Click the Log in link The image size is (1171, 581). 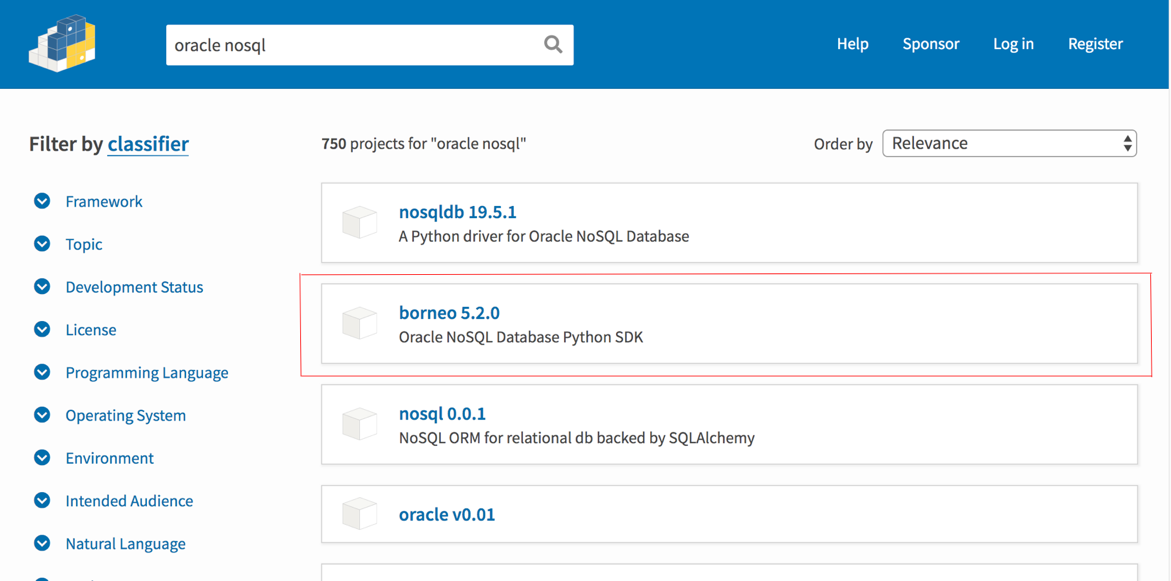tap(1013, 44)
